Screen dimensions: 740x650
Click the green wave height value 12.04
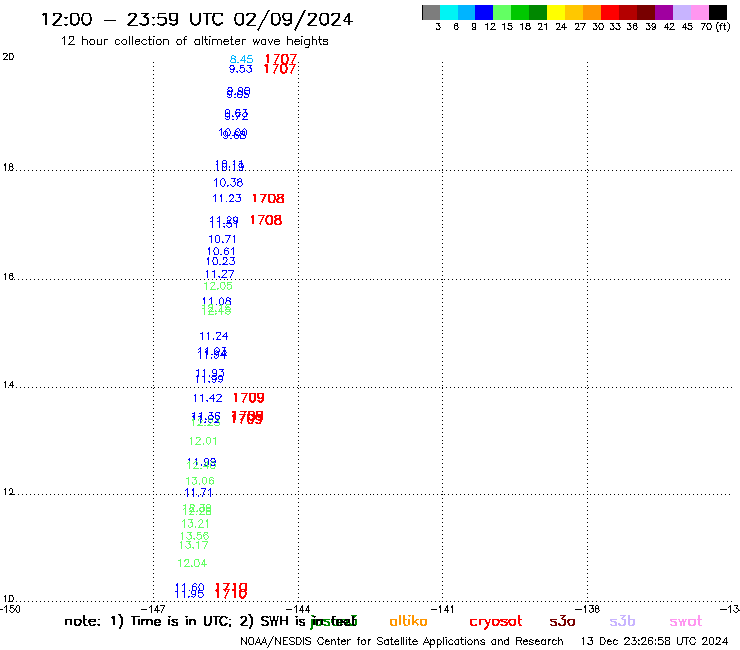coord(192,563)
